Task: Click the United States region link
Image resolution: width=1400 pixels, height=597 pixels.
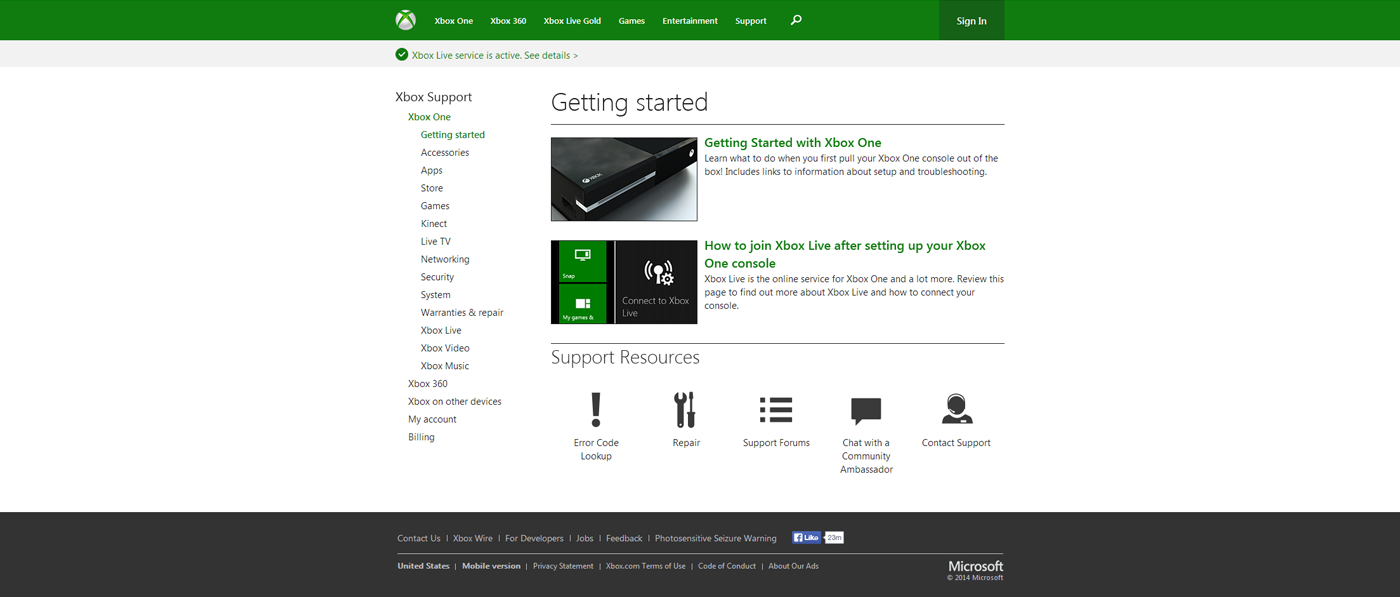Action: coord(424,566)
